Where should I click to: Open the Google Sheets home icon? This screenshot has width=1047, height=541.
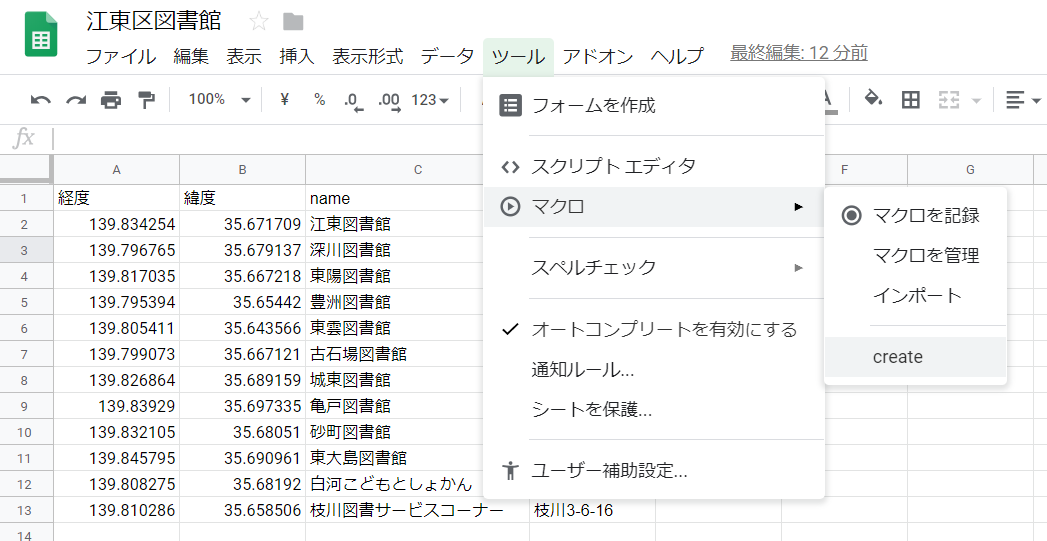click(41, 35)
